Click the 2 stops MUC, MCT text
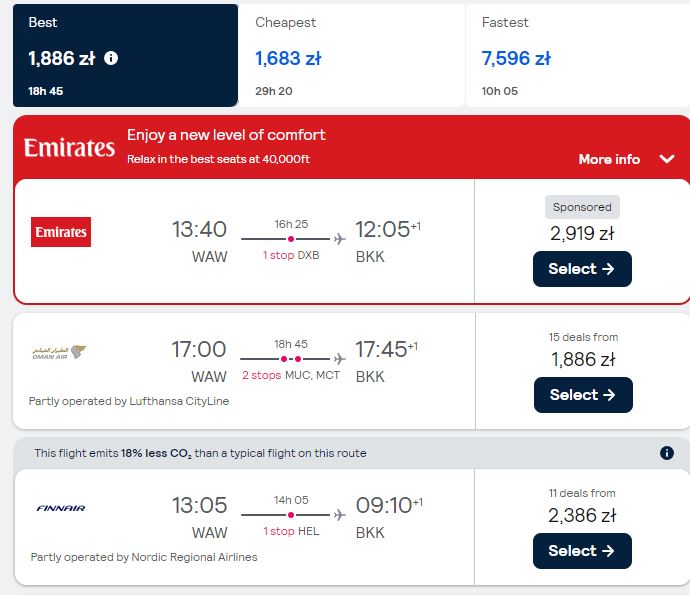Image resolution: width=690 pixels, height=595 pixels. point(291,375)
